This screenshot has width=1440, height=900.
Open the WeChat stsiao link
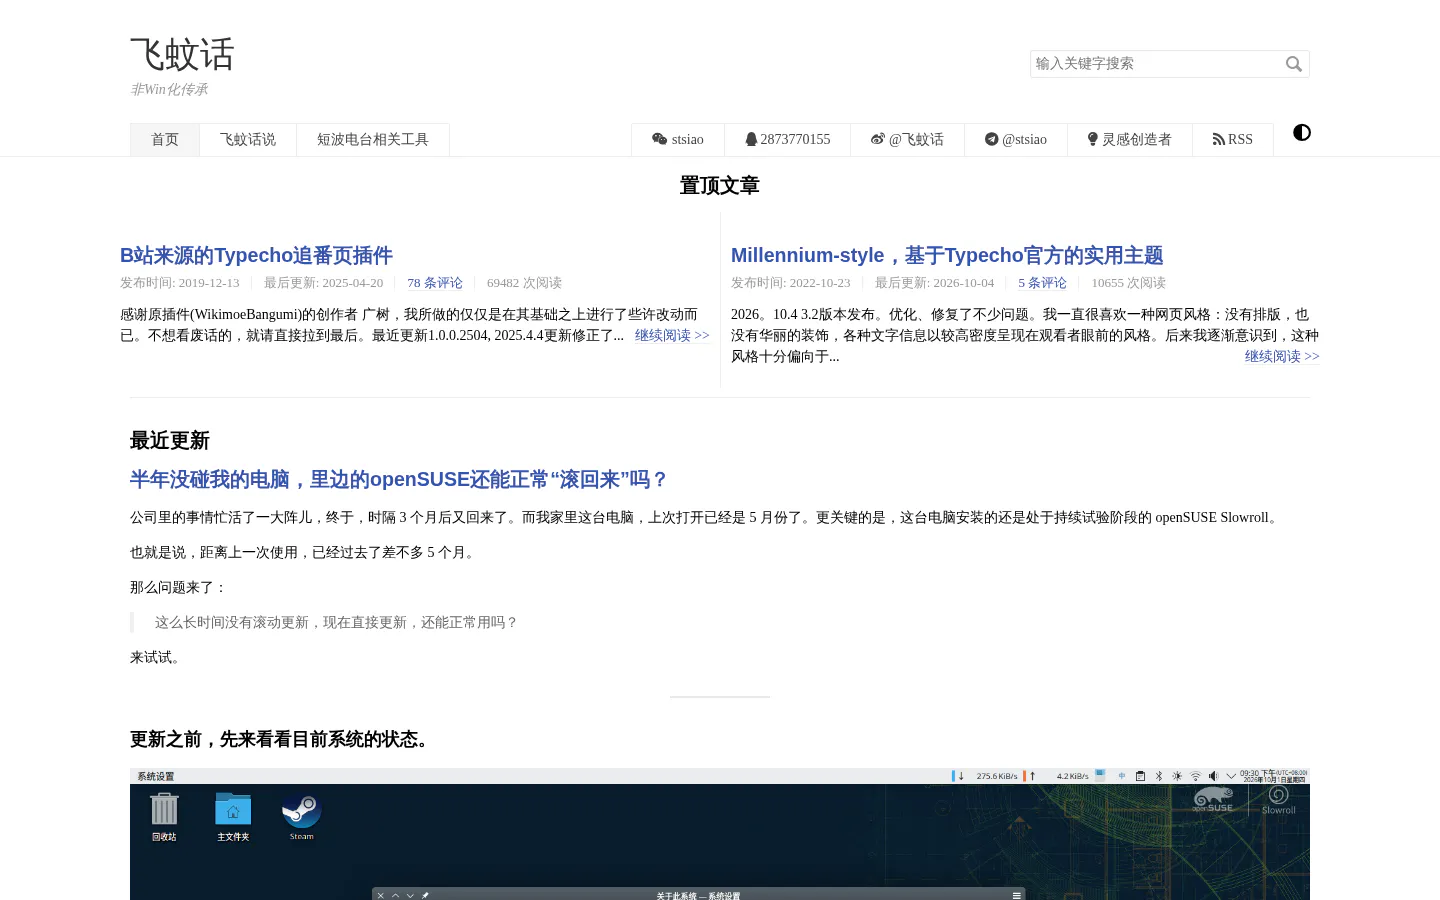[x=678, y=140]
